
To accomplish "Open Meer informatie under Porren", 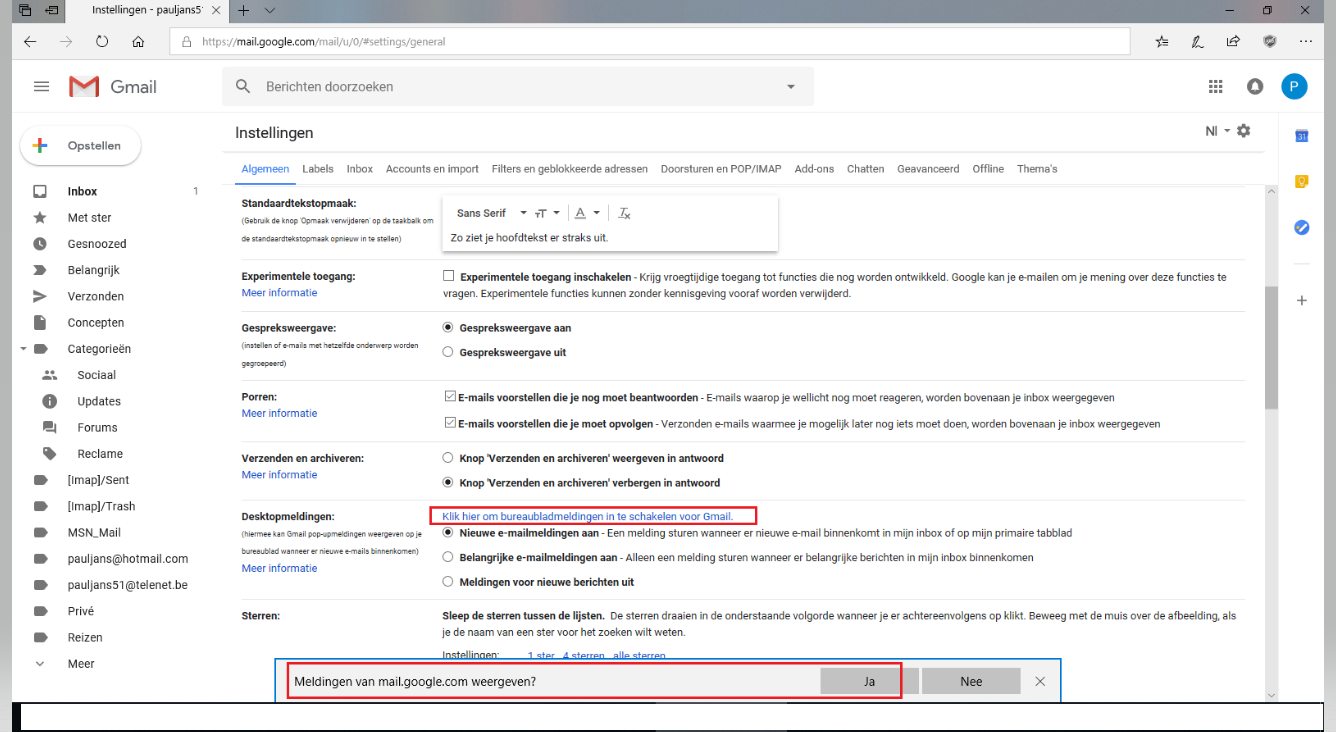I will click(x=279, y=413).
